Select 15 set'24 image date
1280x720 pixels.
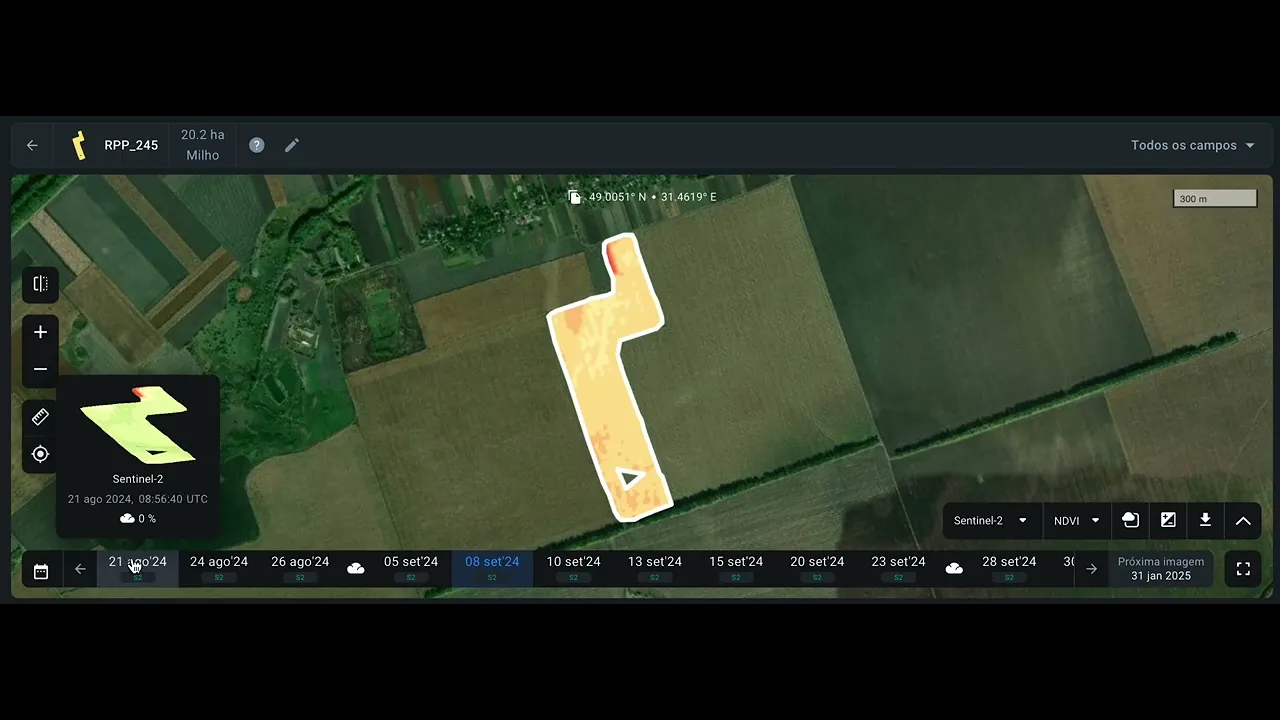coord(736,568)
